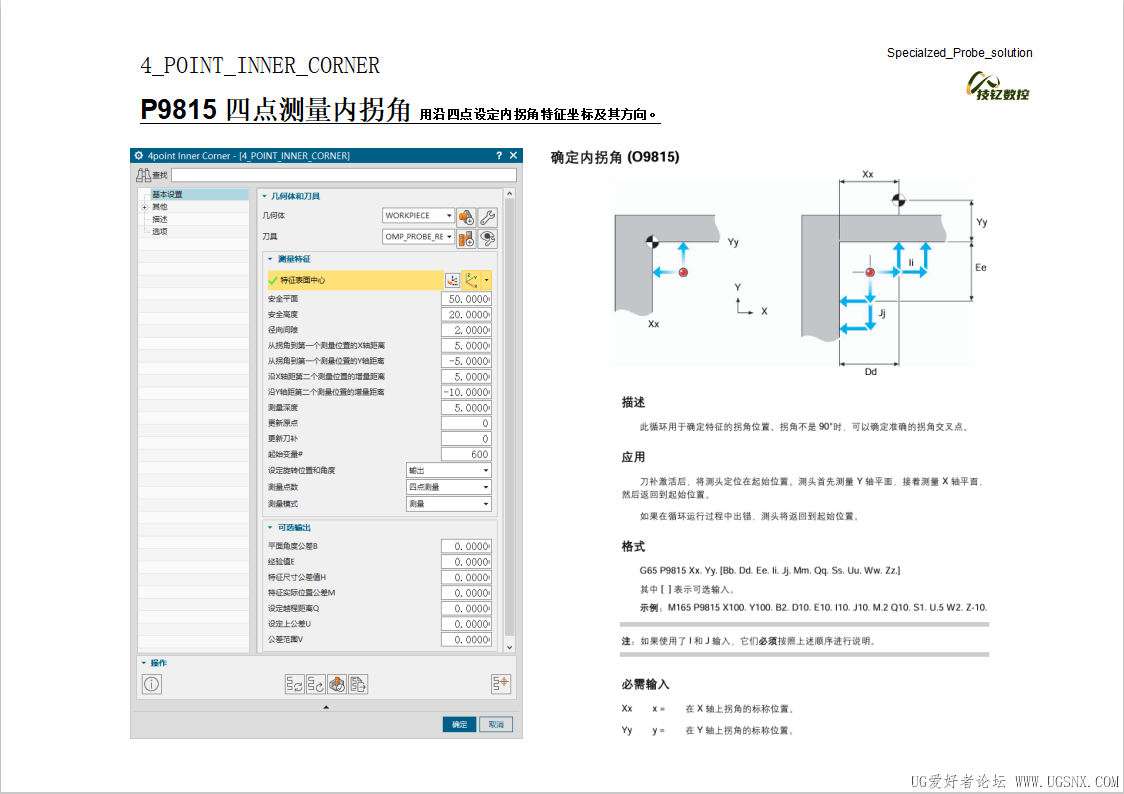Click the List tool path icon
This screenshot has width=1124, height=794.
coord(358,685)
